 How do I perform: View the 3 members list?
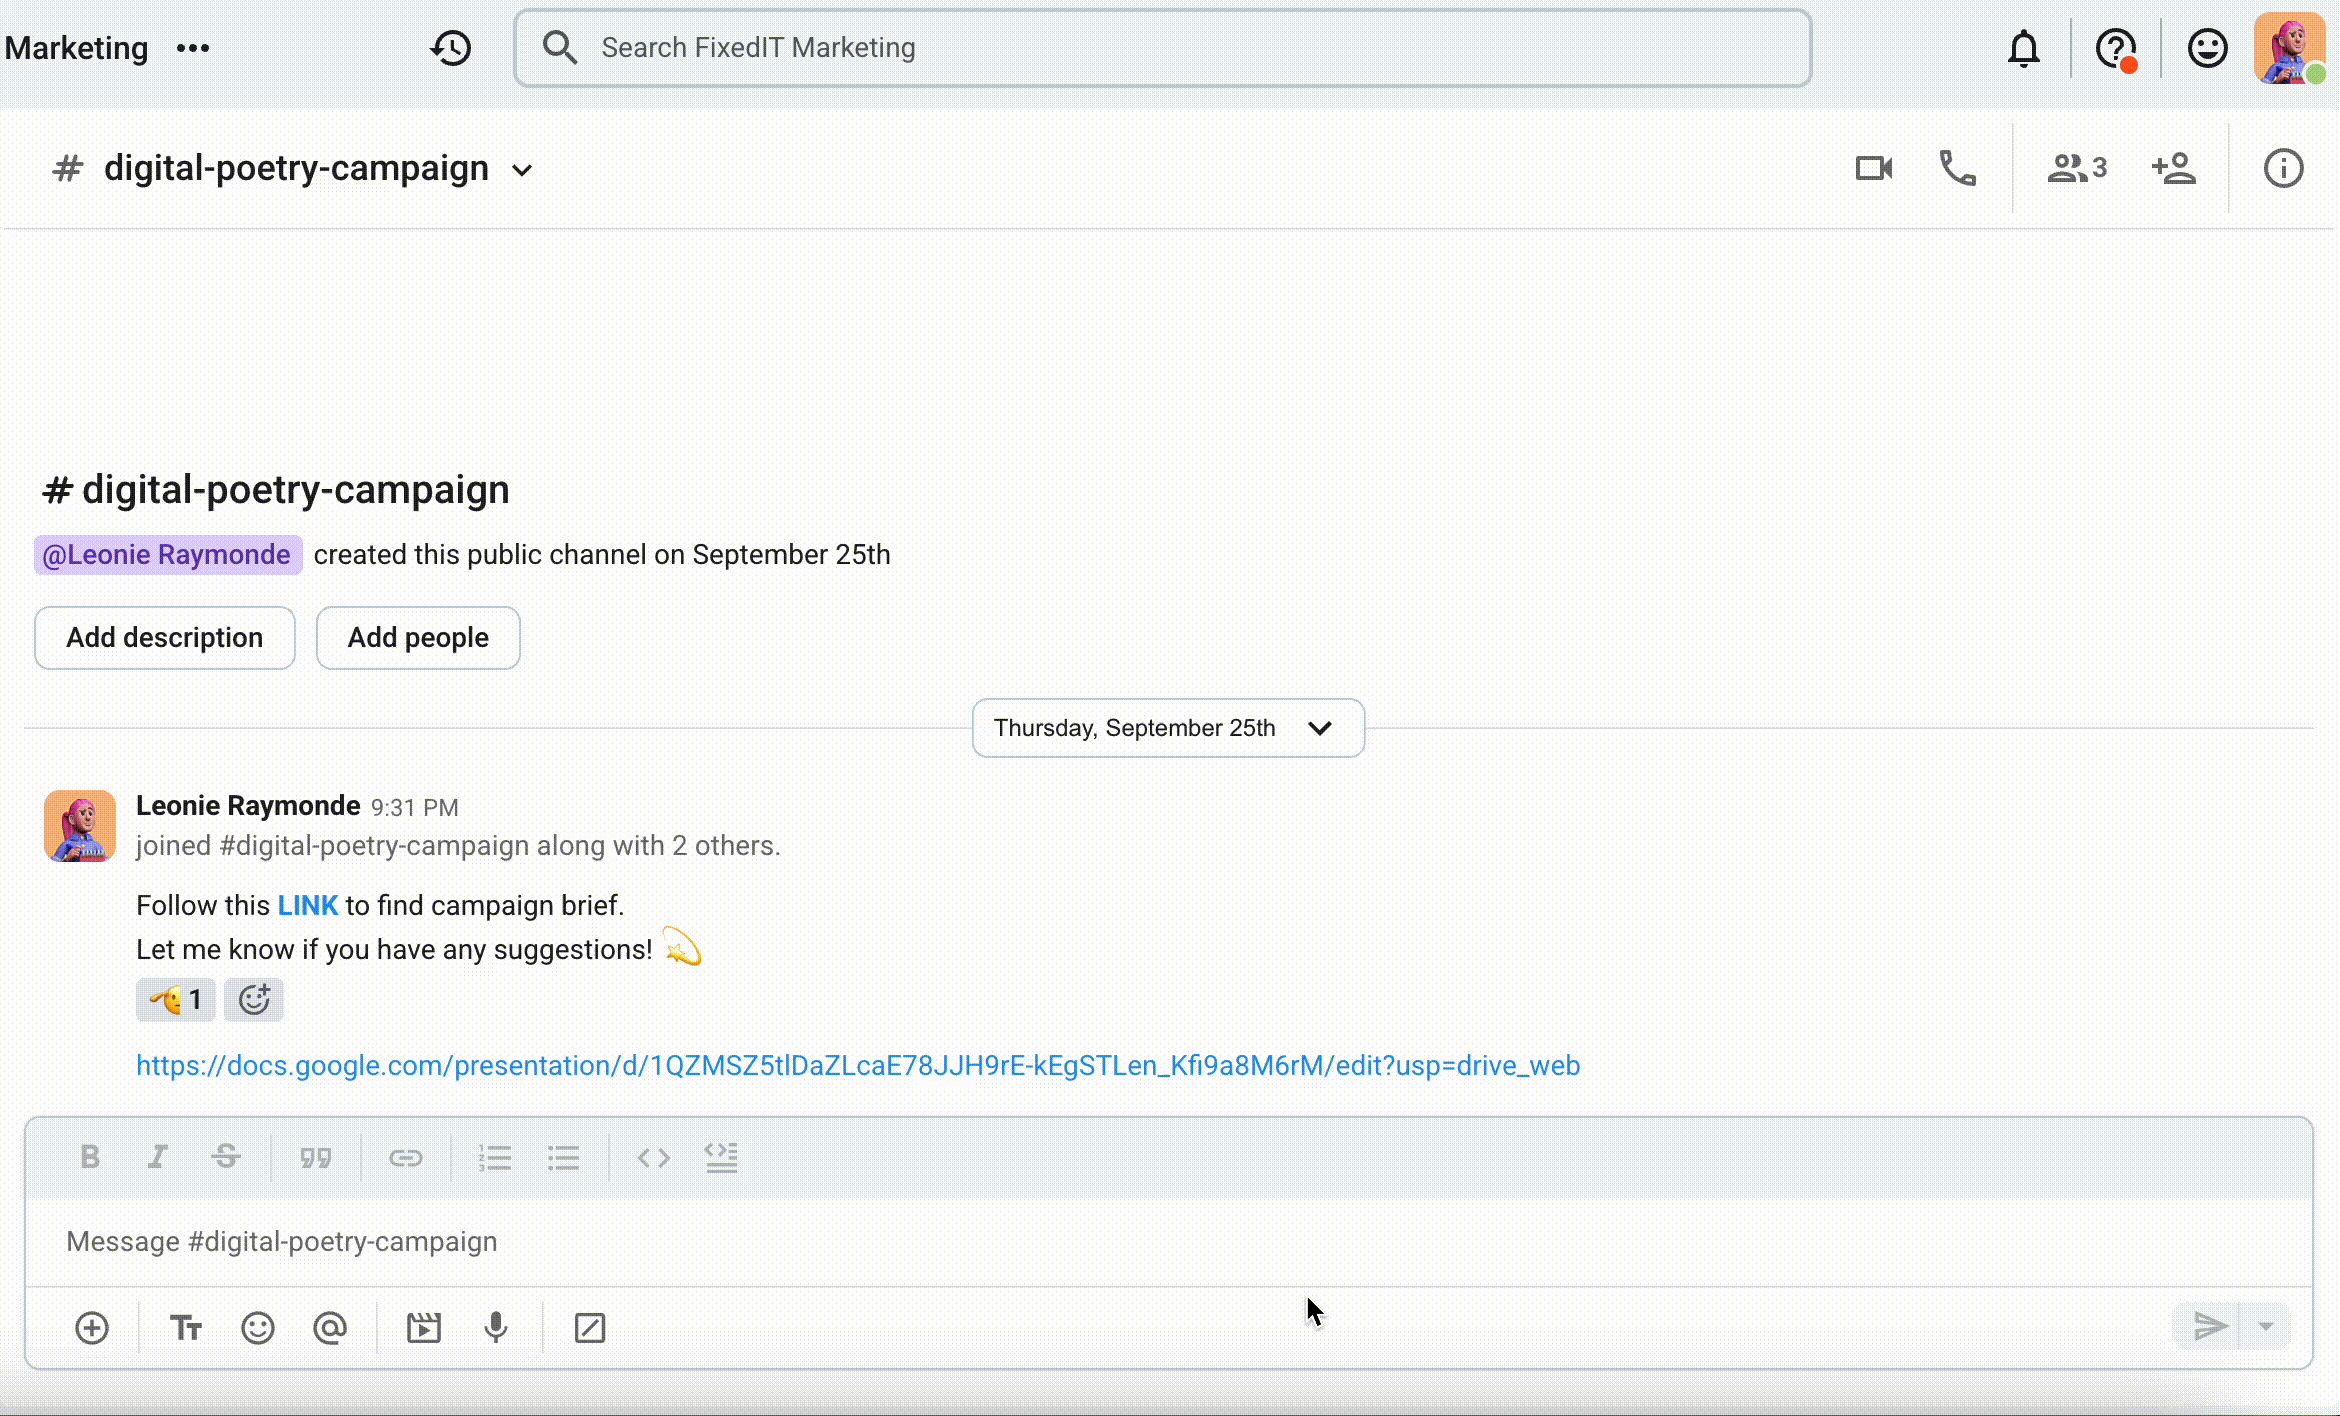2077,168
